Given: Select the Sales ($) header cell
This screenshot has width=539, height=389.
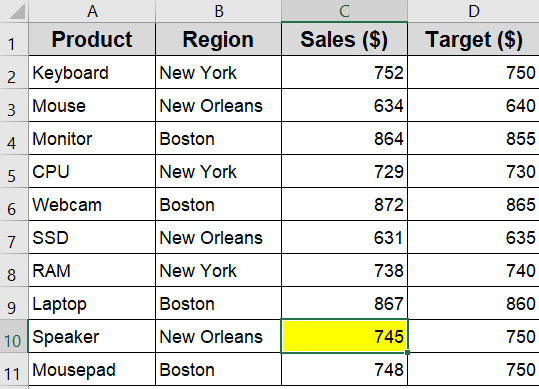Looking at the screenshot, I should tap(344, 39).
